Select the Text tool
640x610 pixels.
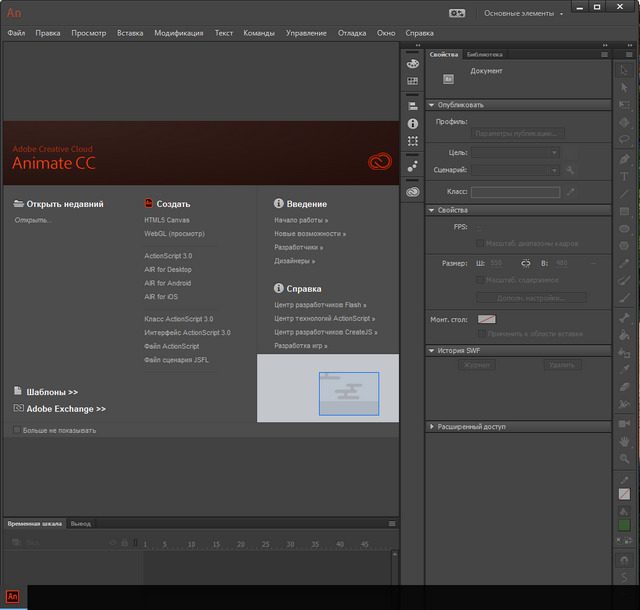tap(624, 176)
